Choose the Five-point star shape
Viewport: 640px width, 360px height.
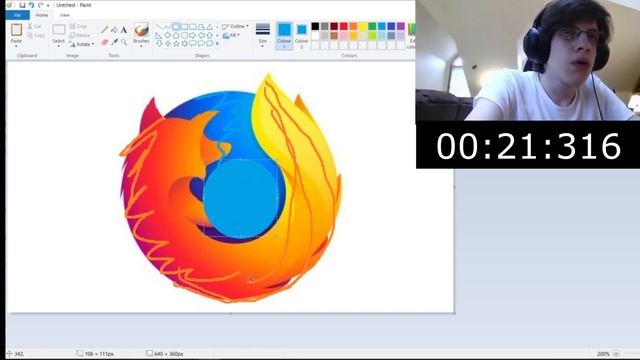coord(176,43)
